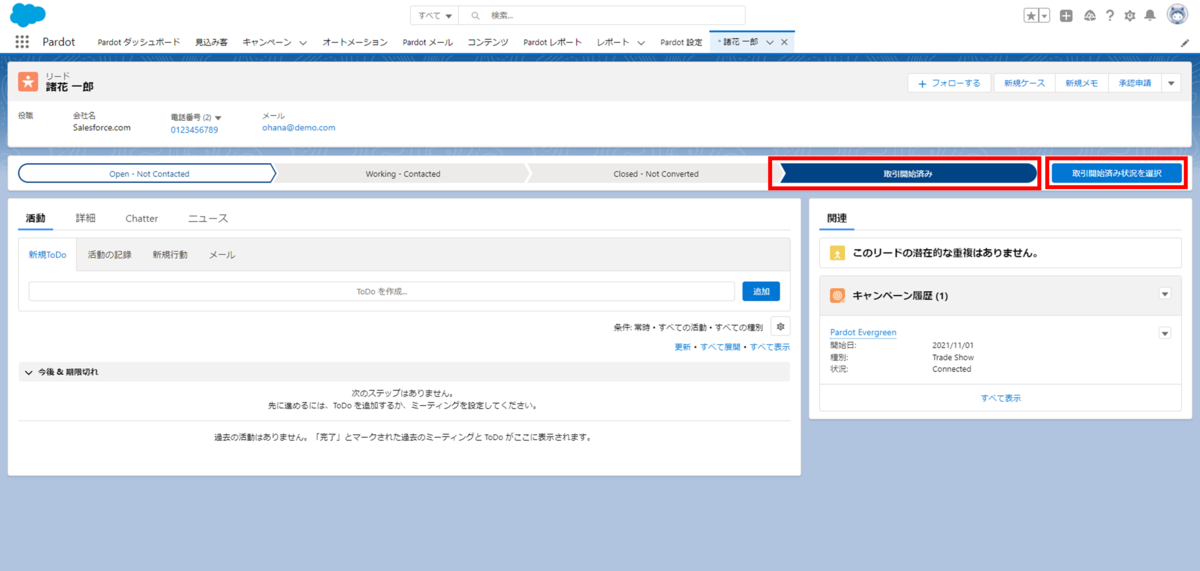Open more record actions dropdown
Image resolution: width=1200 pixels, height=571 pixels.
click(x=1172, y=83)
